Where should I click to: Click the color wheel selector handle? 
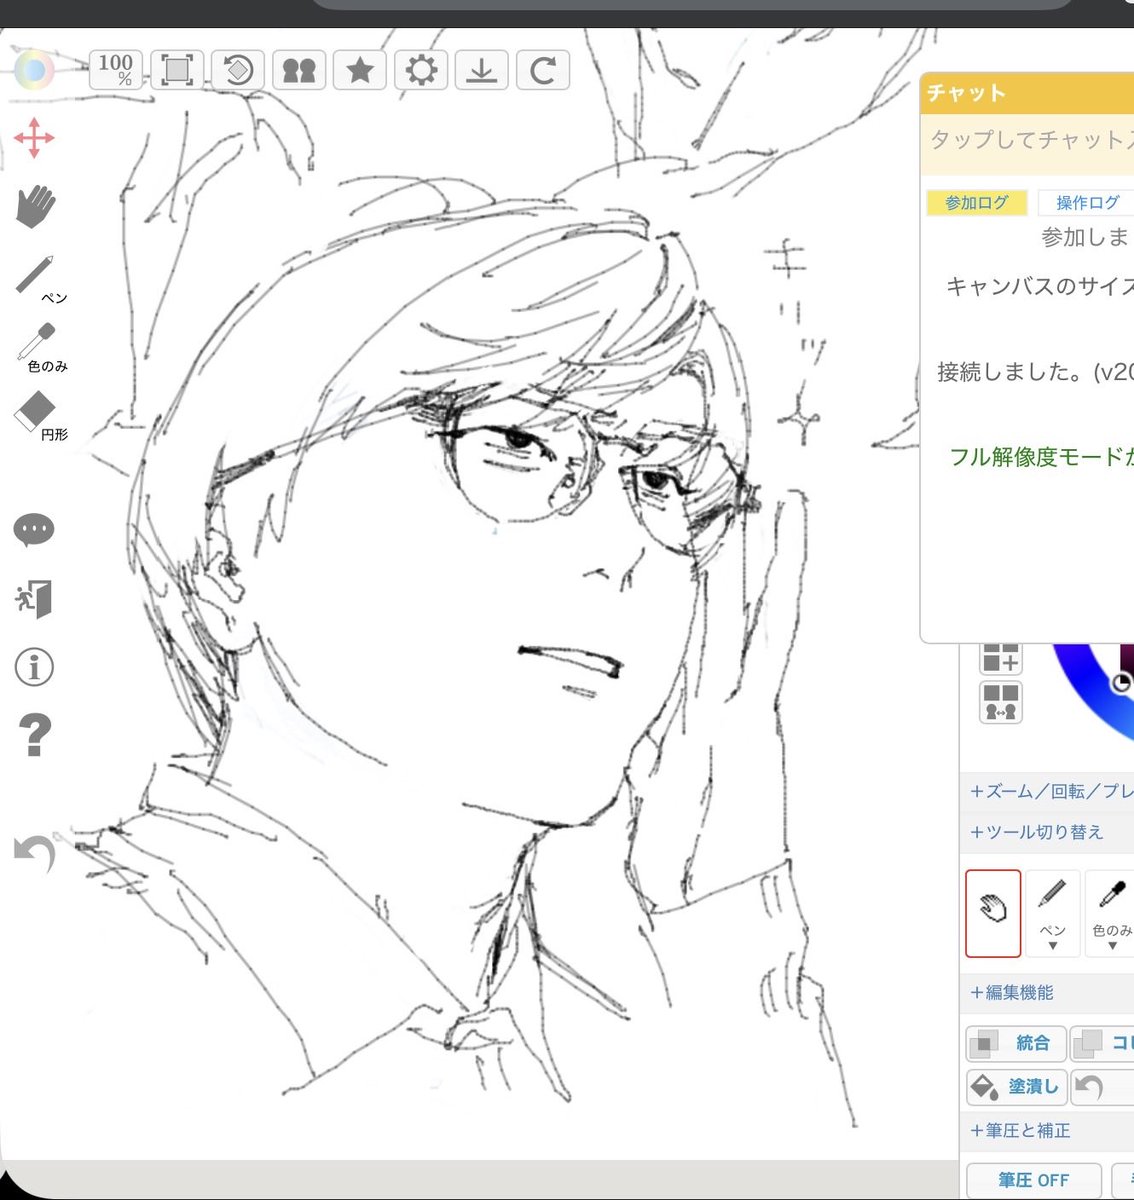[1121, 683]
